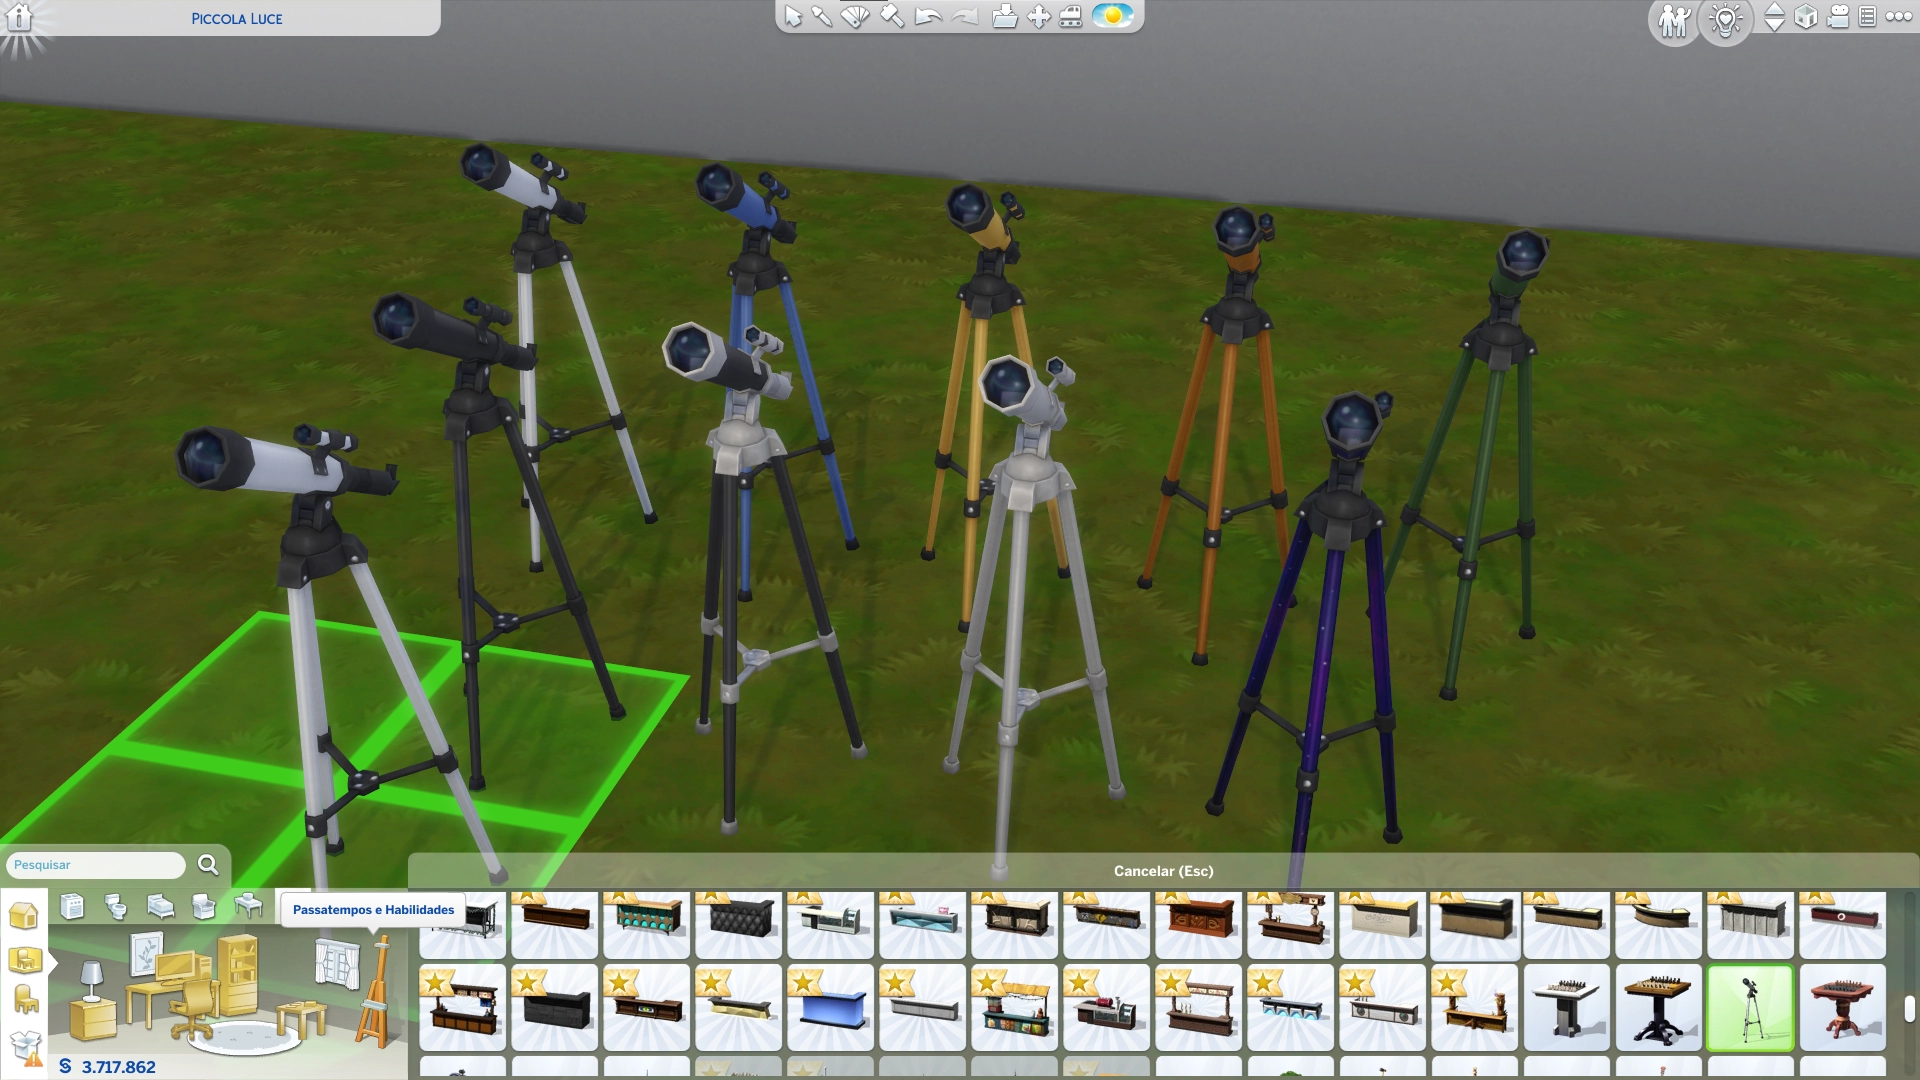The width and height of the screenshot is (1920, 1080).
Task: Choose the bathroom toilet category
Action: (x=116, y=906)
